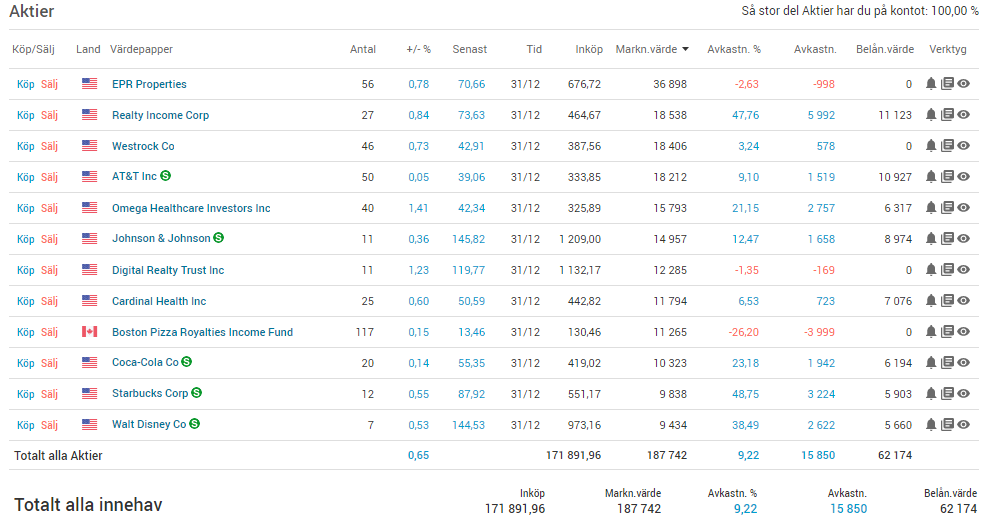985x522 pixels.
Task: Click the bell icon for Realty Income Corp
Action: [x=931, y=114]
